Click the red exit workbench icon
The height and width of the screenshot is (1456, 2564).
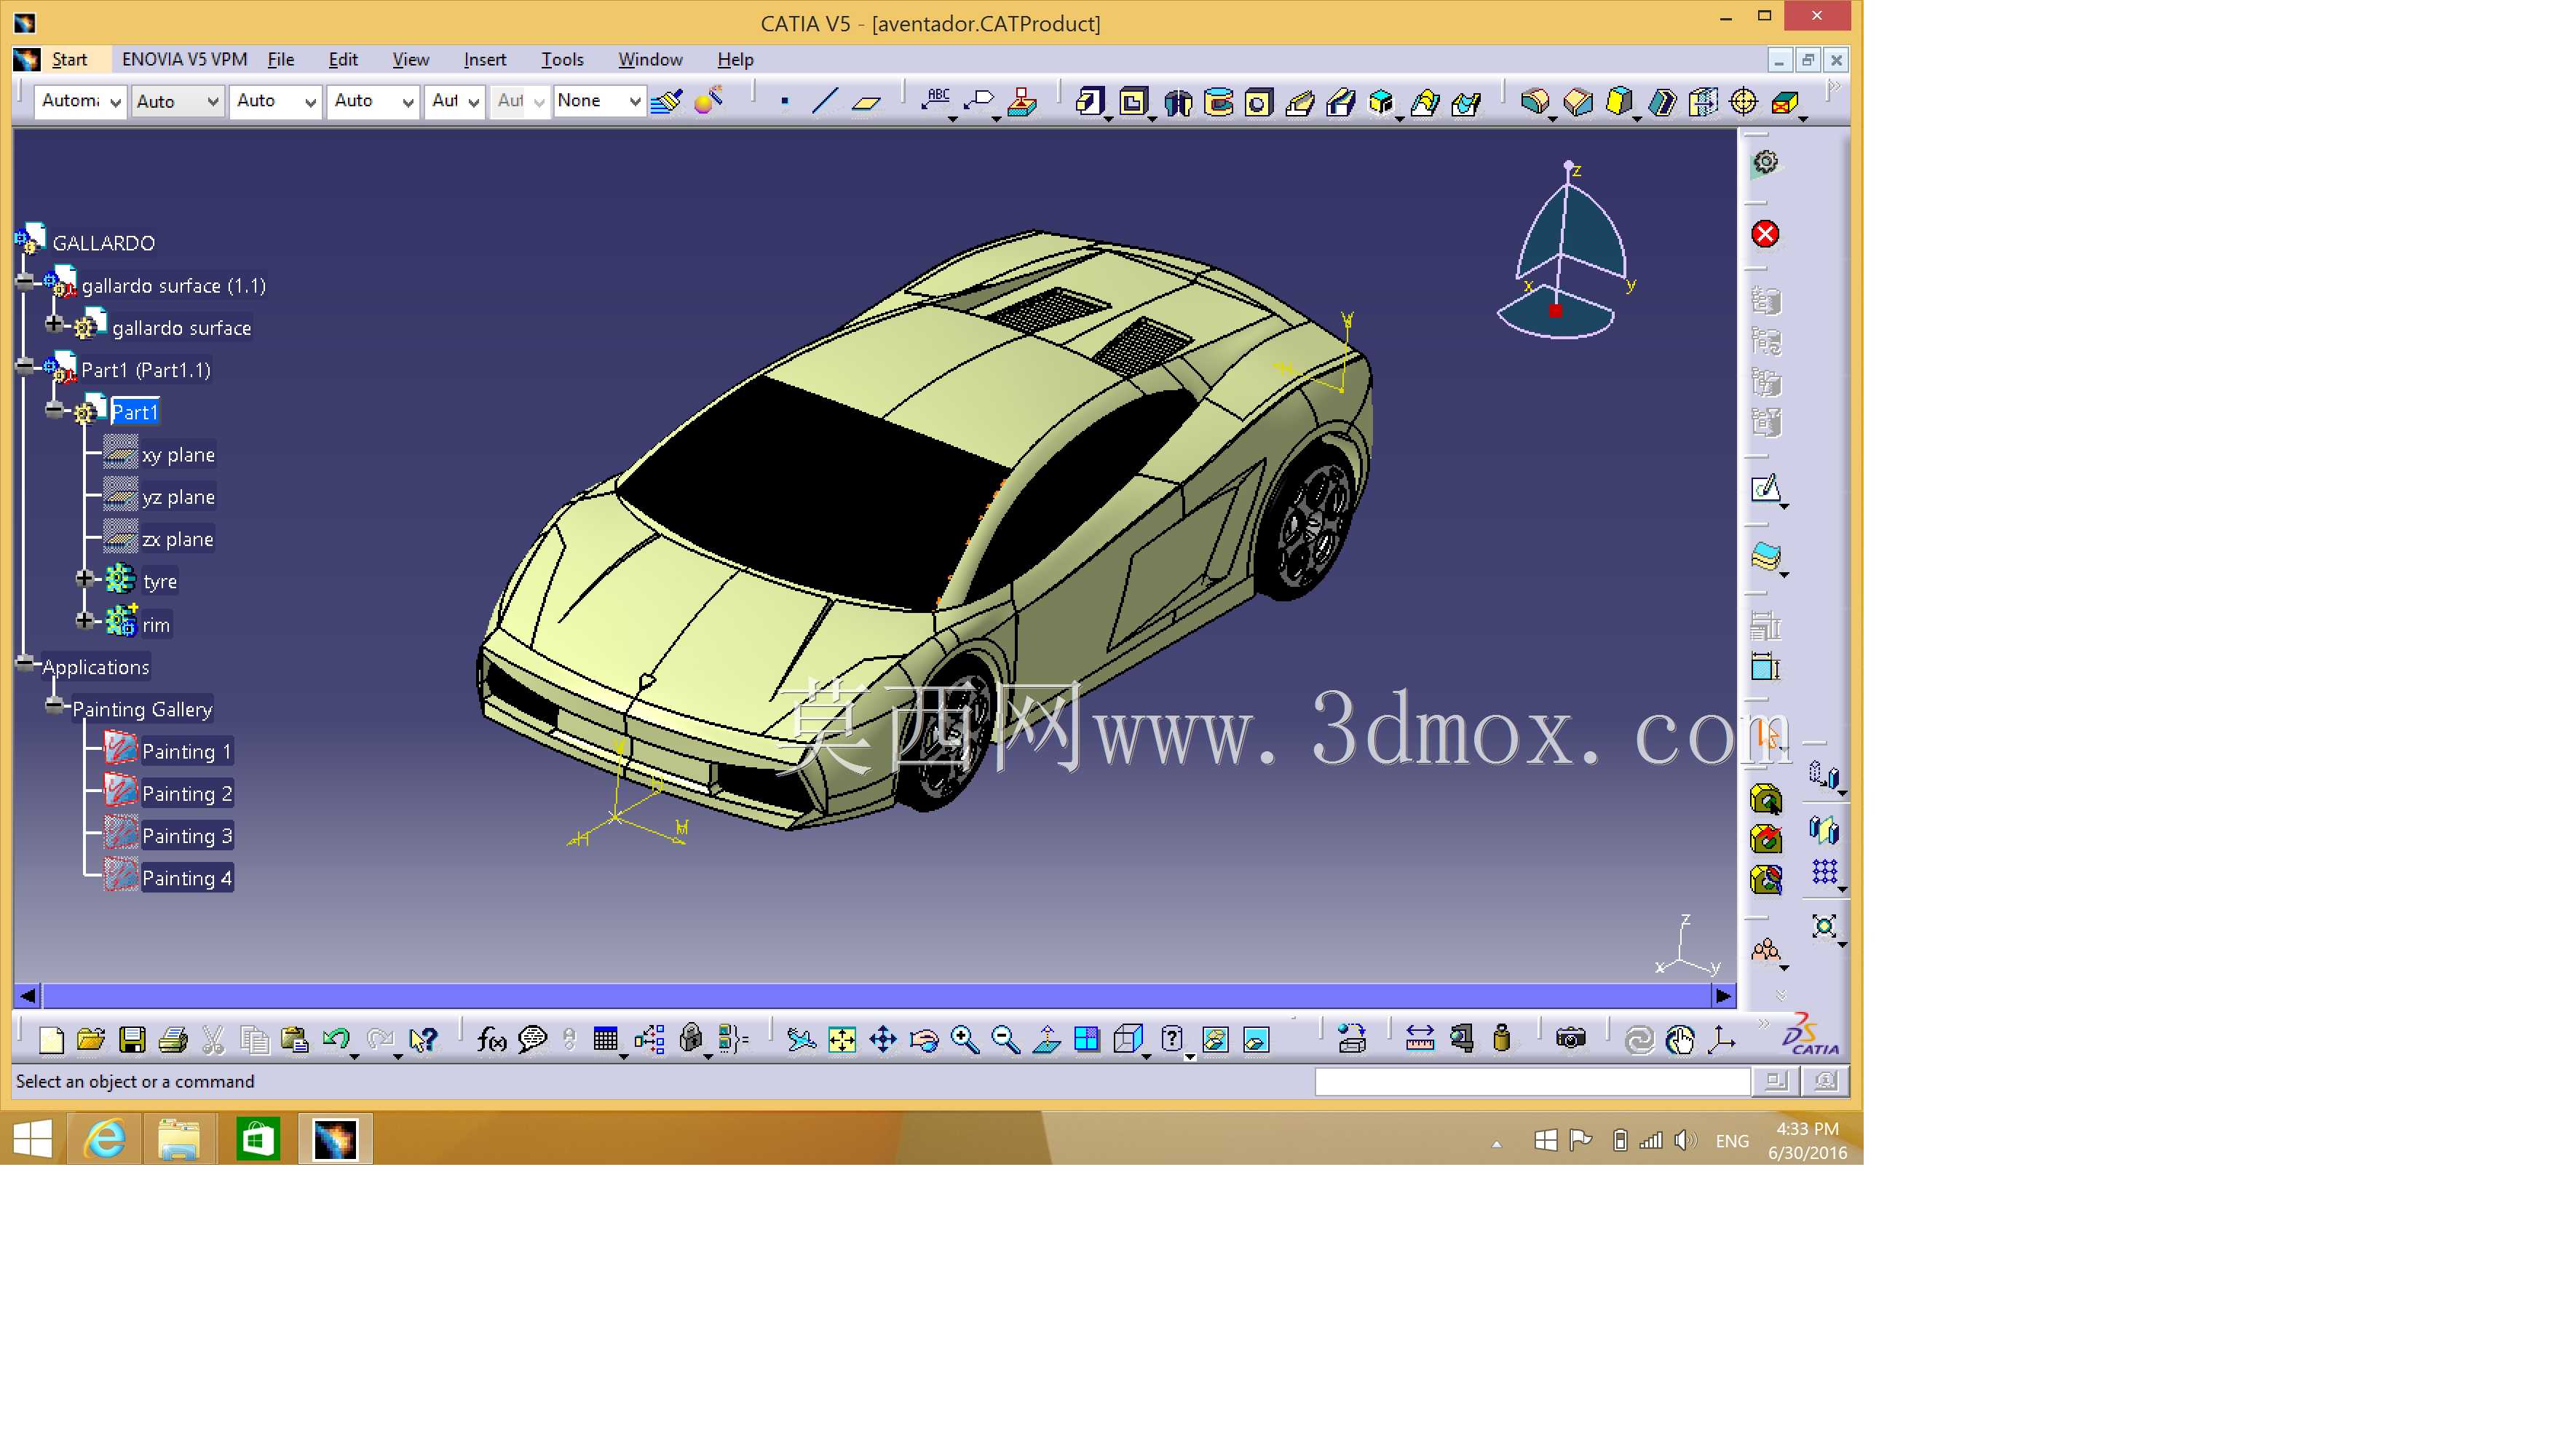1765,234
